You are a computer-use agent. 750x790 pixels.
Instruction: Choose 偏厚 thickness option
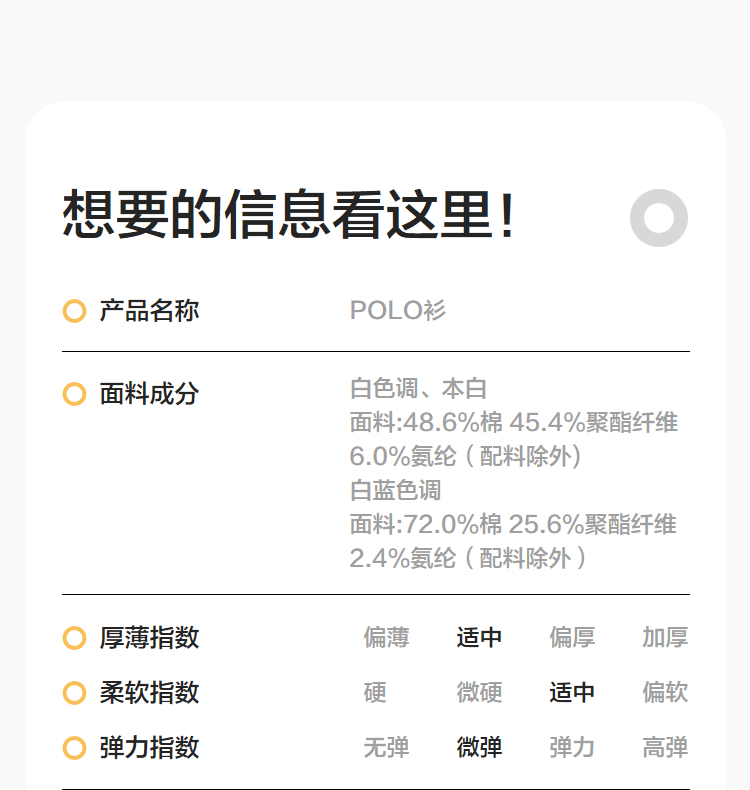pos(572,638)
